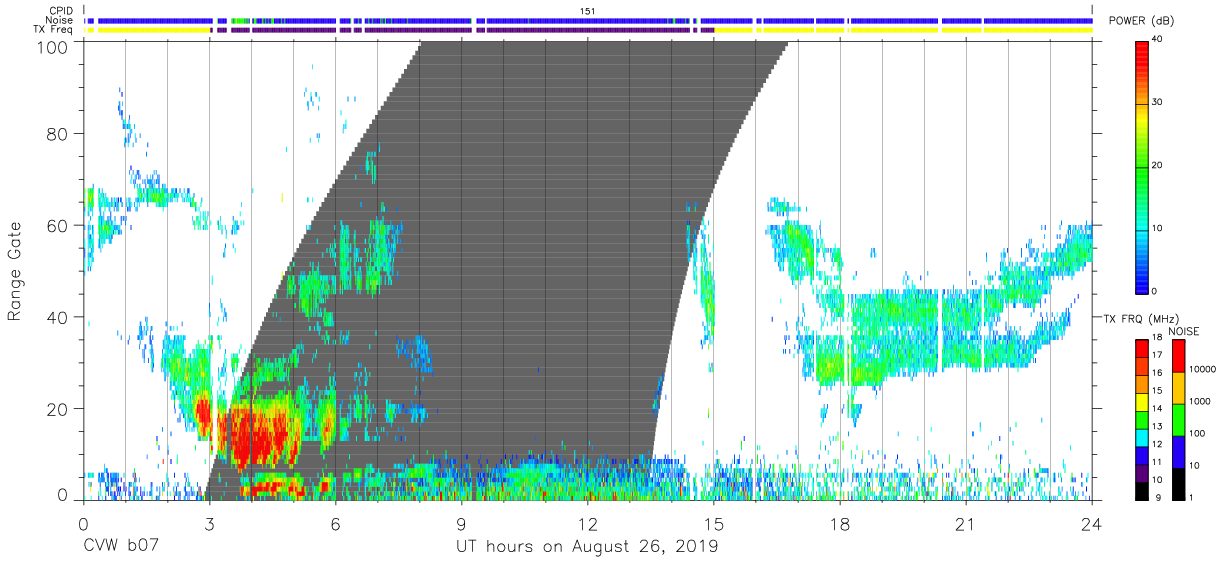Click the red swatch of the TX frequency legend
This screenshot has width=1228, height=567.
click(1144, 347)
